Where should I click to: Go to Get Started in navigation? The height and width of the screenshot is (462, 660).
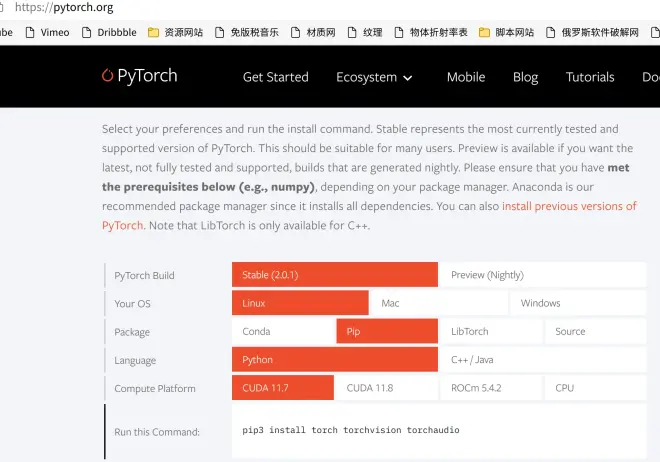[x=276, y=77]
